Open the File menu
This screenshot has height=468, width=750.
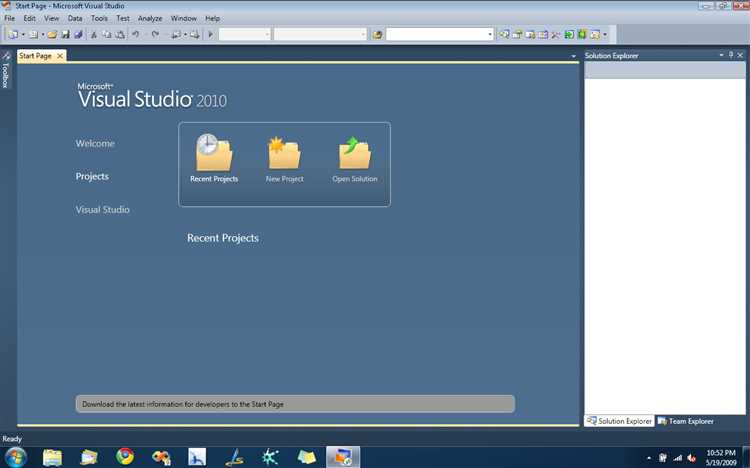(10, 18)
